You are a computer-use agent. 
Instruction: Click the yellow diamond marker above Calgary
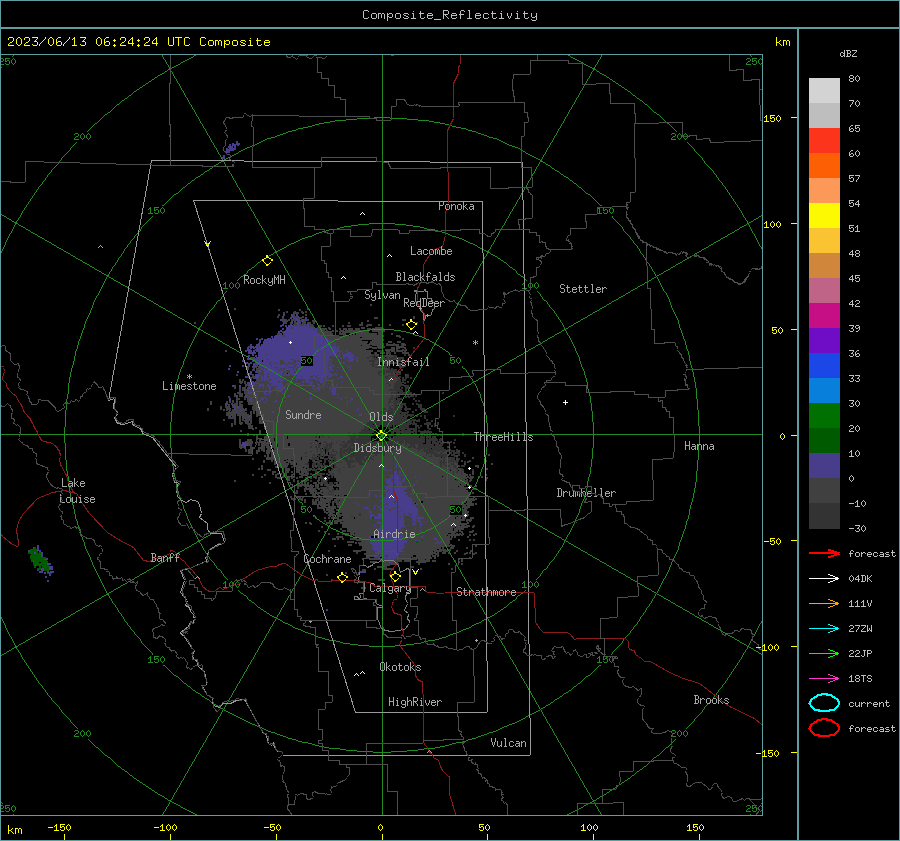395,576
